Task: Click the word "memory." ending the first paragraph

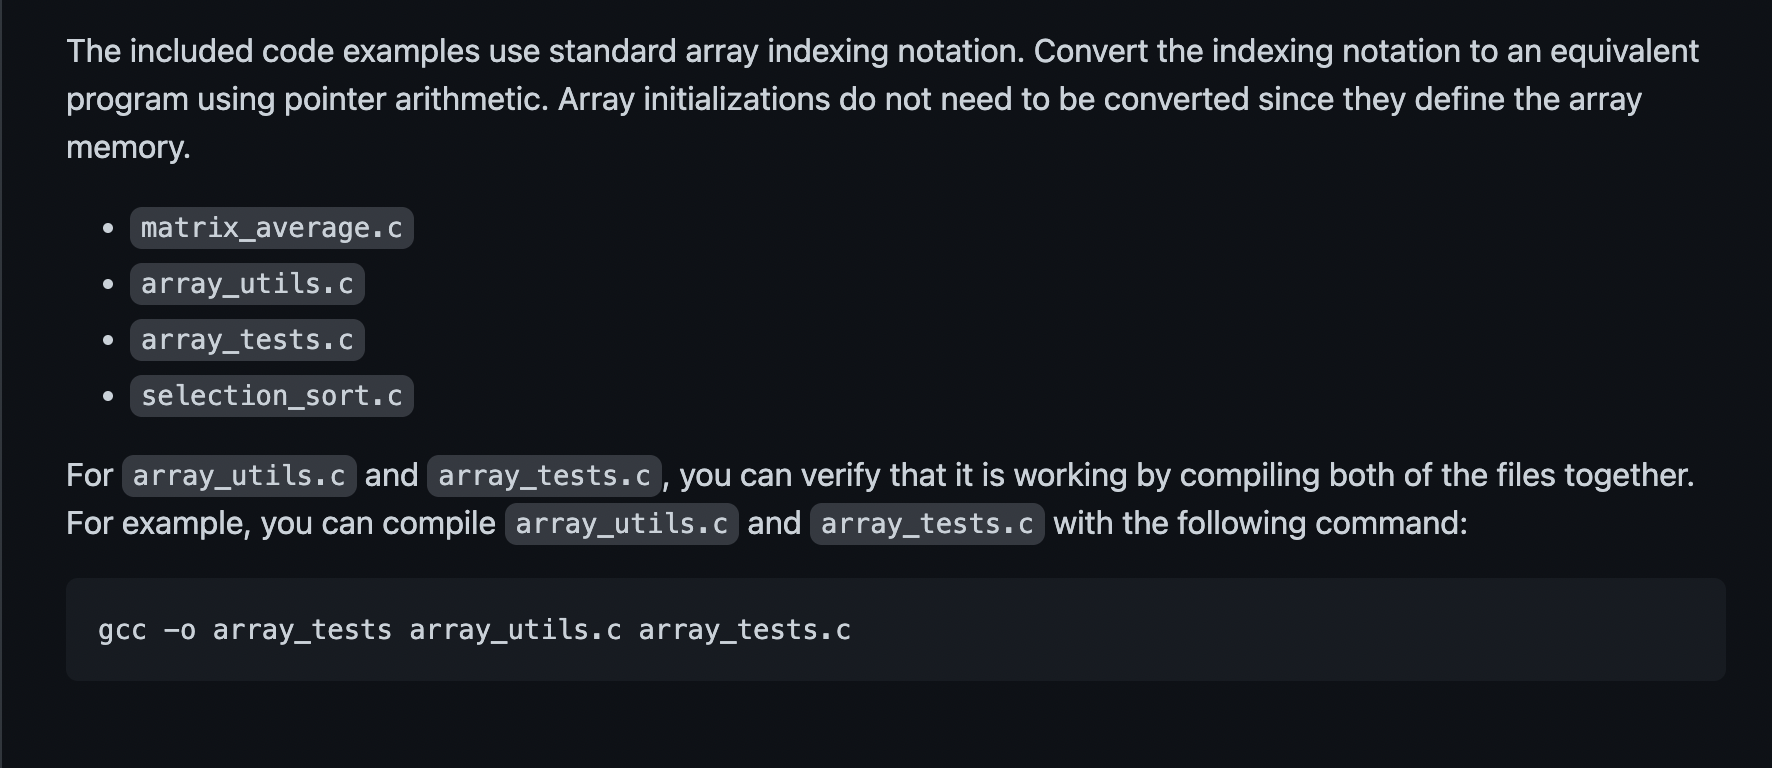Action: [x=128, y=148]
